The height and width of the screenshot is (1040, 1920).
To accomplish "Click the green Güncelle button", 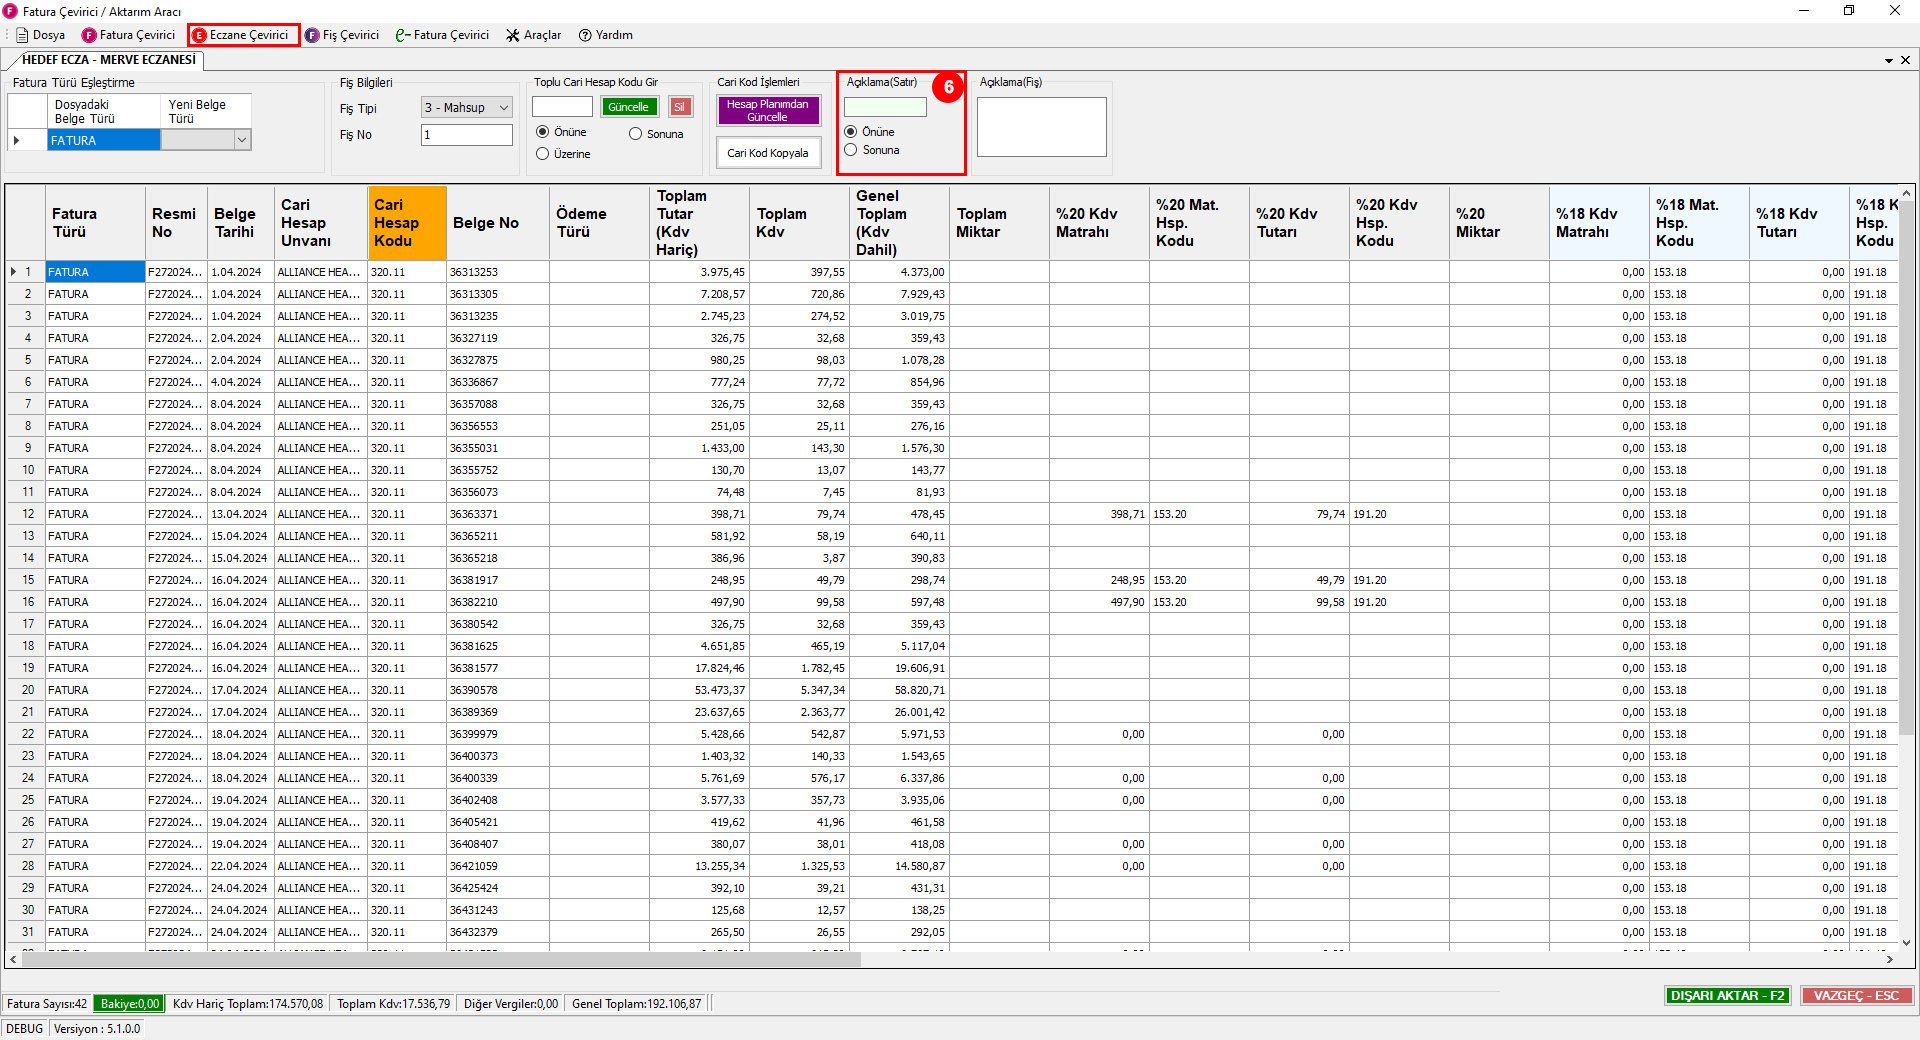I will 628,107.
